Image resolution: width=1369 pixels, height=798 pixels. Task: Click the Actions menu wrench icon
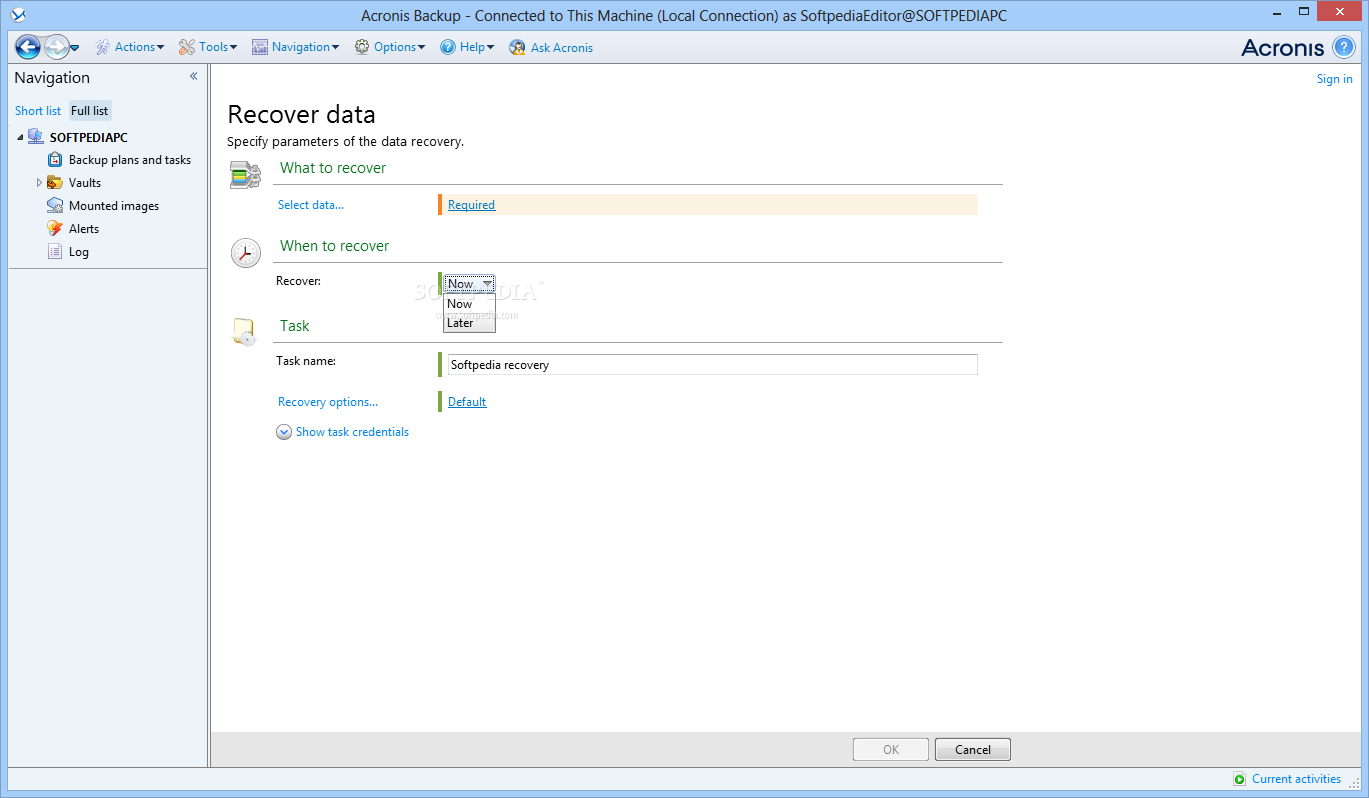[103, 47]
